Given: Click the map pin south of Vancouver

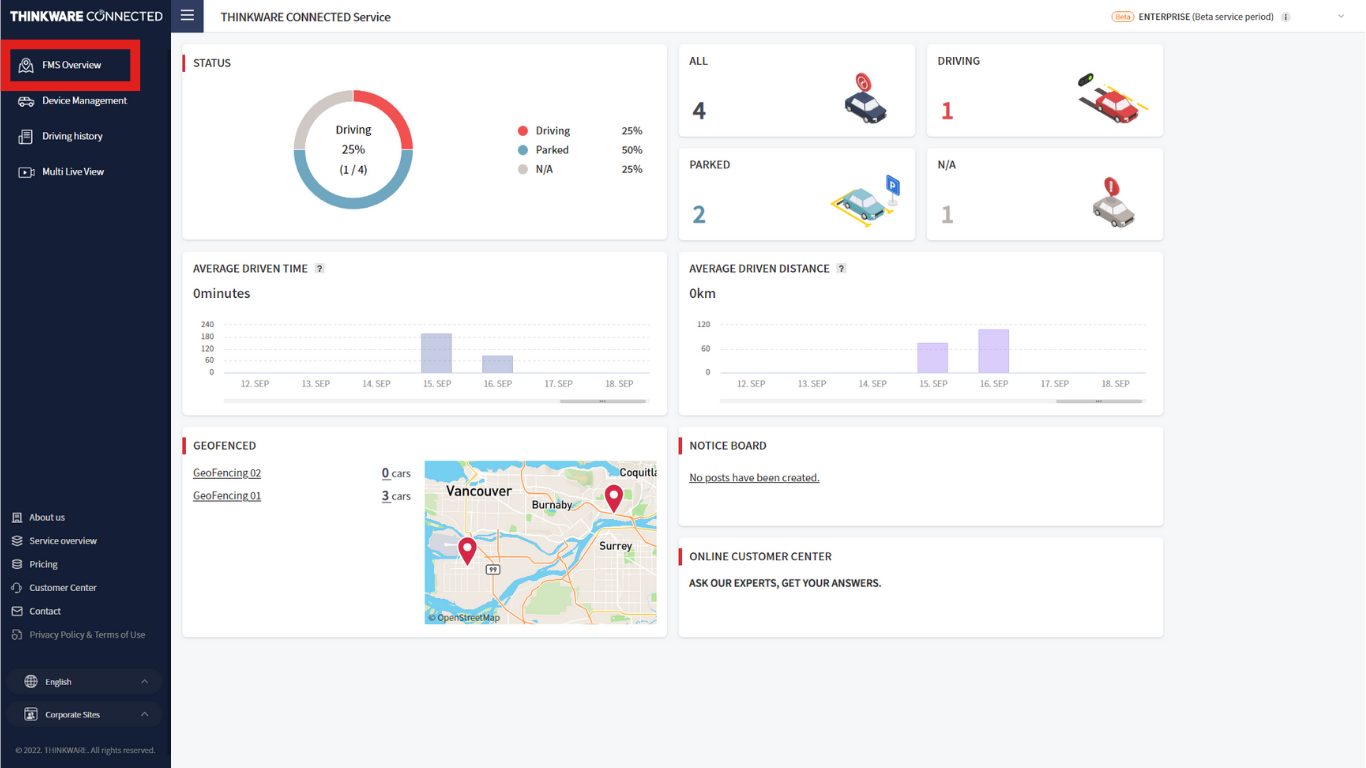Looking at the screenshot, I should (467, 551).
